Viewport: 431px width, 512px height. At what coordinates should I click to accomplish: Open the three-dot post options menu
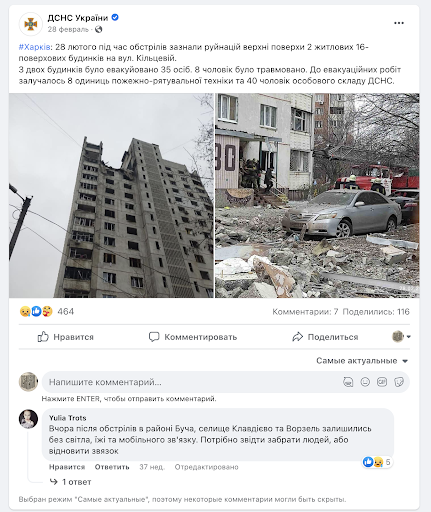pos(399,23)
